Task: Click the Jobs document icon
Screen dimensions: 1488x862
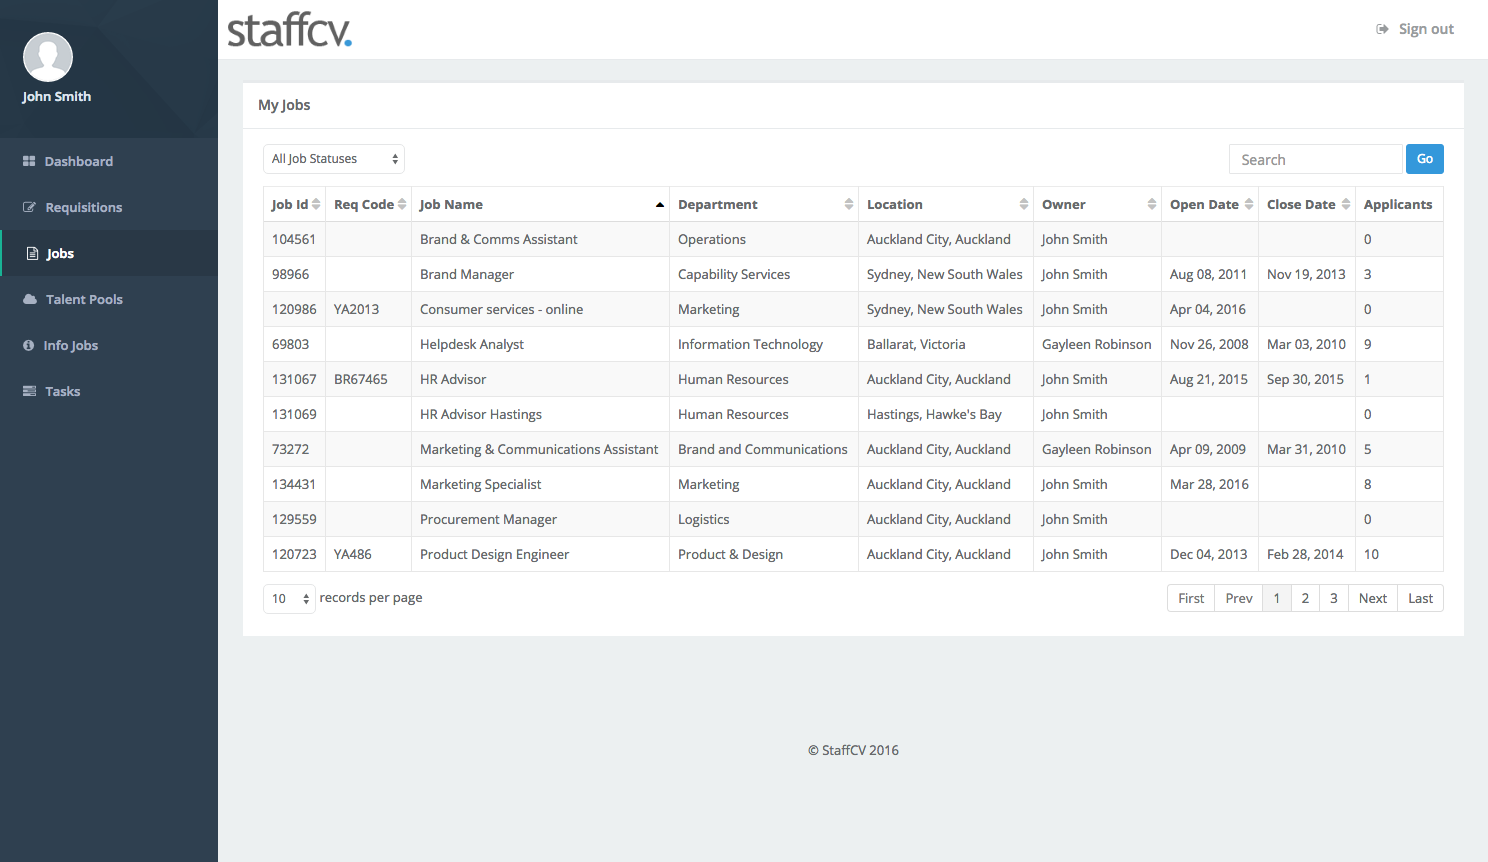Action: click(x=32, y=253)
